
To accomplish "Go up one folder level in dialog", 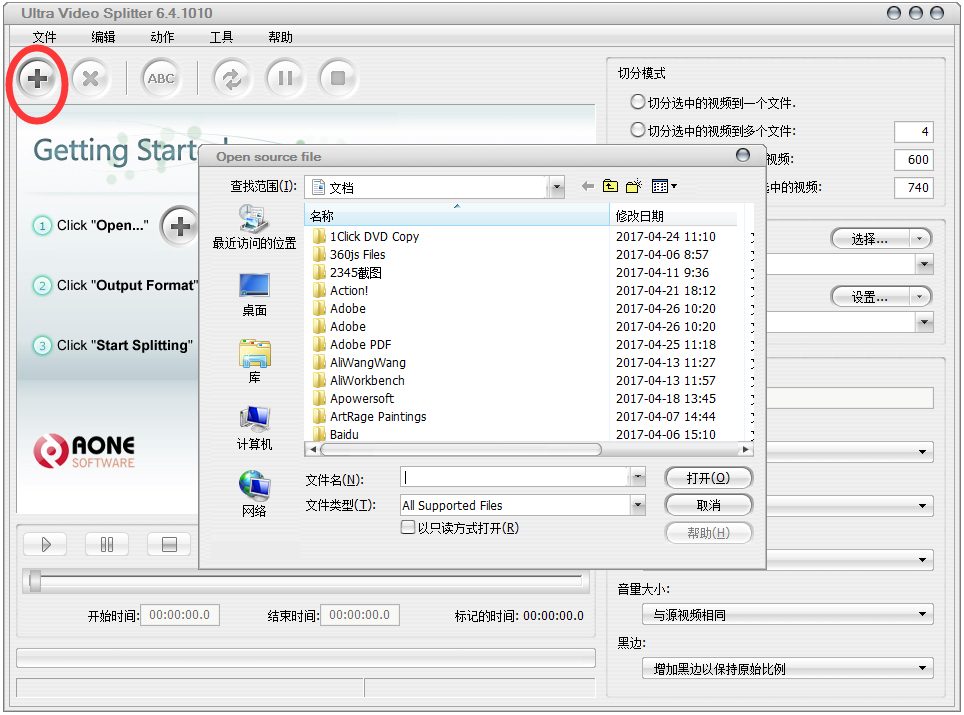I will [x=610, y=186].
